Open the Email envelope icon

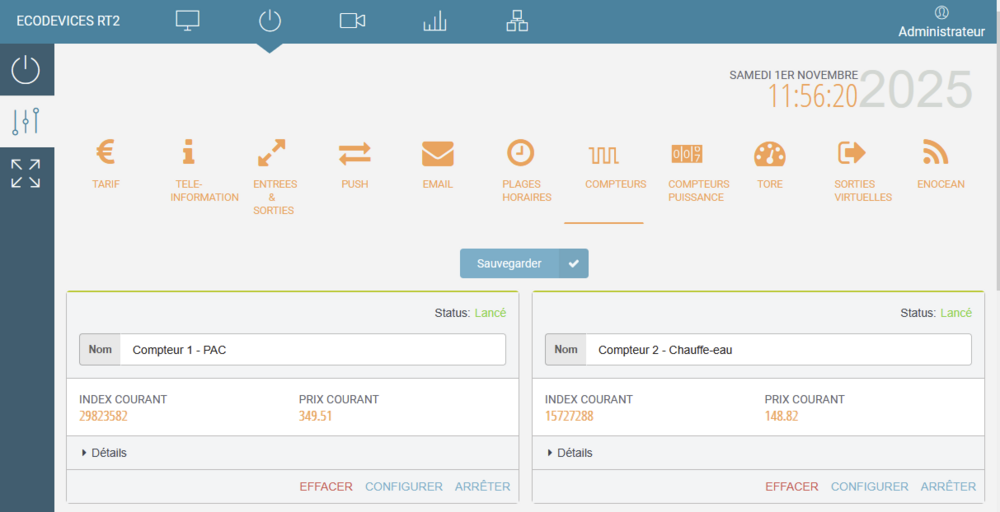pyautogui.click(x=437, y=153)
